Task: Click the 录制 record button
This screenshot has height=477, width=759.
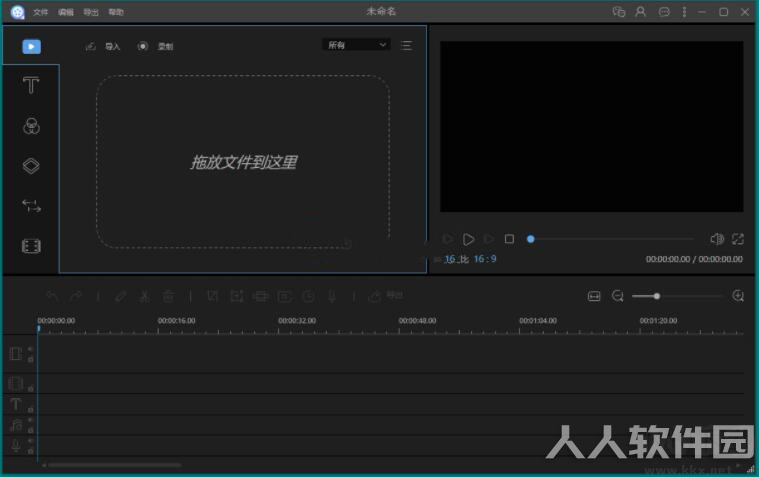Action: [x=156, y=46]
